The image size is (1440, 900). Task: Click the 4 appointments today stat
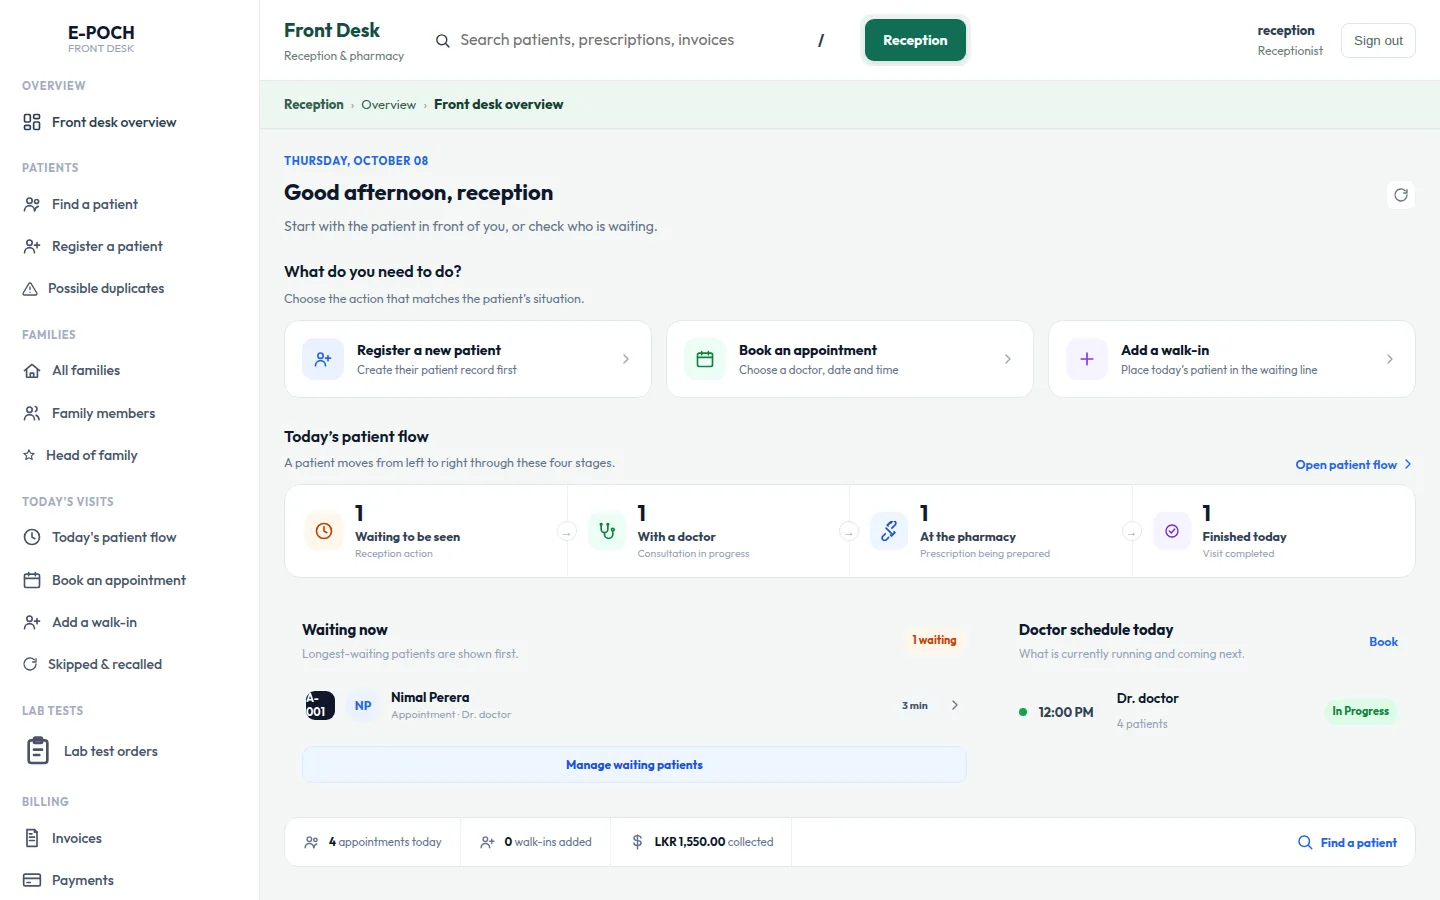pos(373,842)
